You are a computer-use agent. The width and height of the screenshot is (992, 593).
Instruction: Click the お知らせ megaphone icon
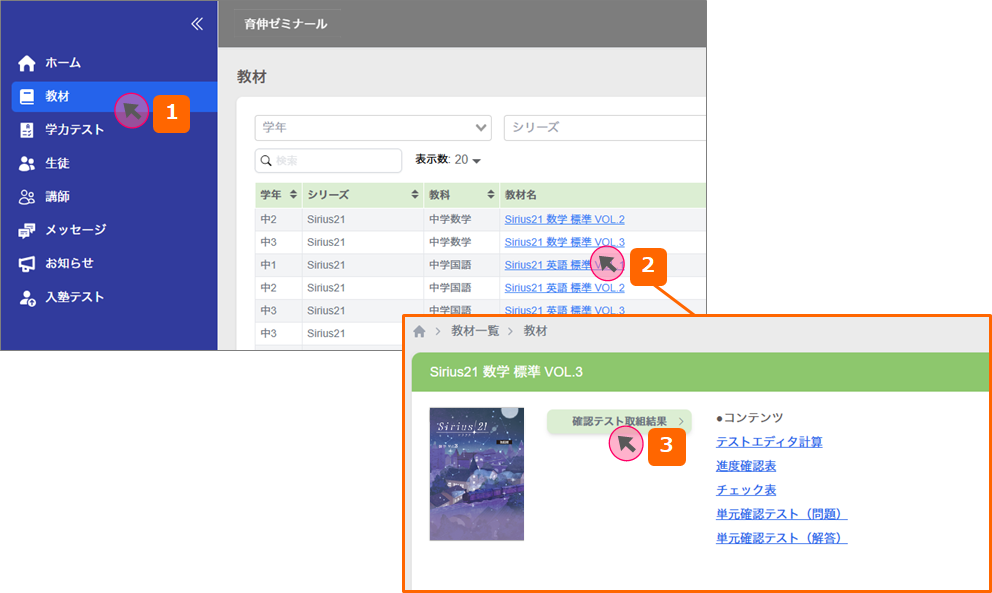coord(27,264)
